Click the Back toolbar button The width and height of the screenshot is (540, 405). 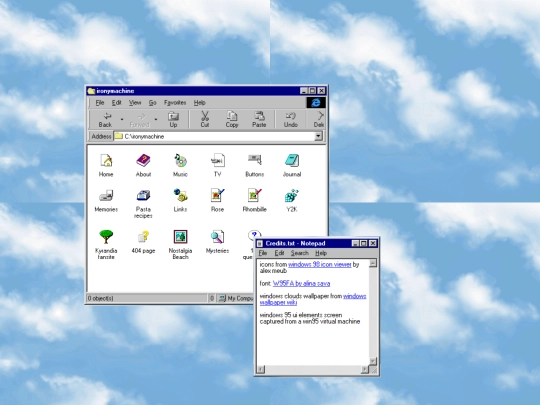[105, 120]
